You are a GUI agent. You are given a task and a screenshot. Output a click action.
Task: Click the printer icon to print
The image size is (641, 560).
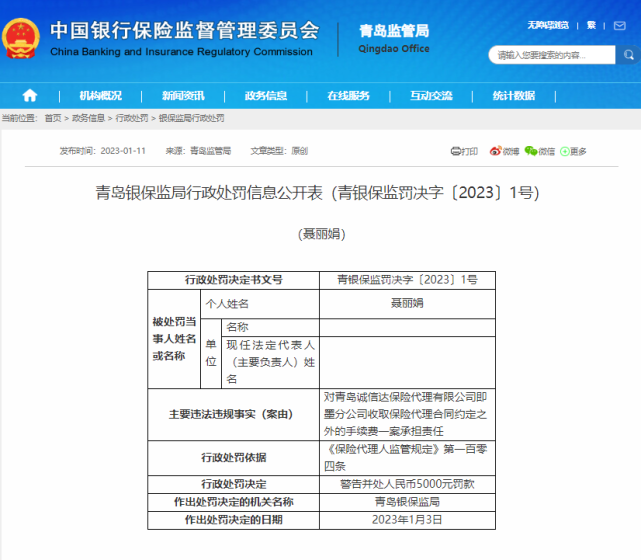click(x=455, y=151)
